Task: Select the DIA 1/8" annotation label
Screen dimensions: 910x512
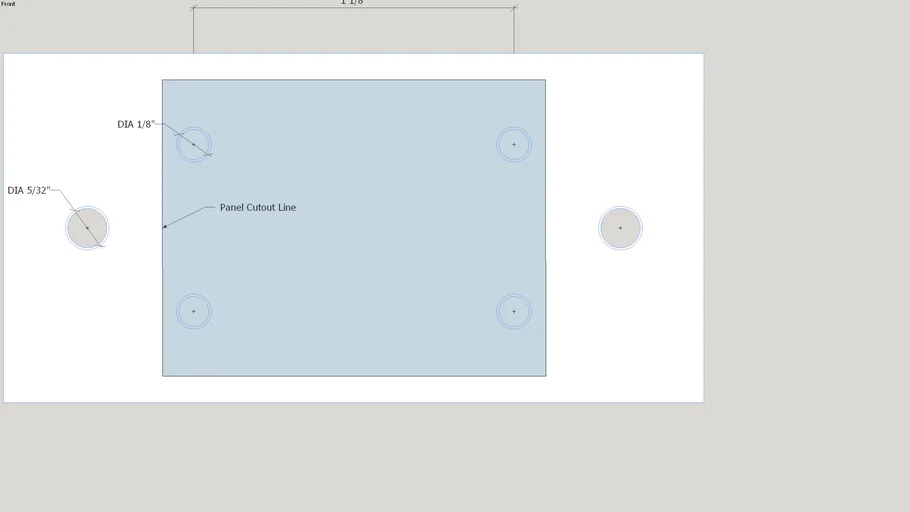Action: 136,124
